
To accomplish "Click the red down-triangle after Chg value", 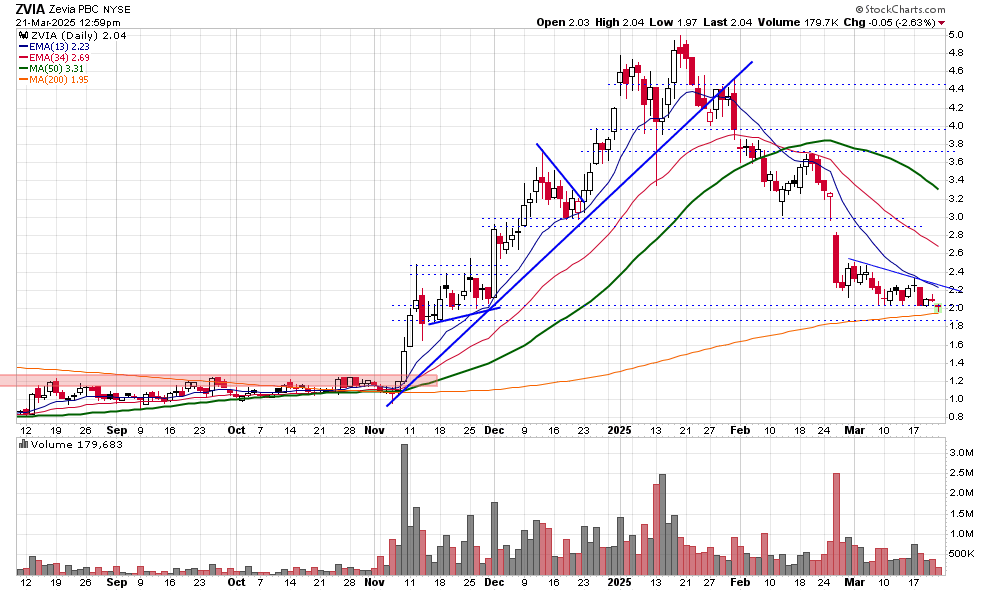I will pos(941,22).
